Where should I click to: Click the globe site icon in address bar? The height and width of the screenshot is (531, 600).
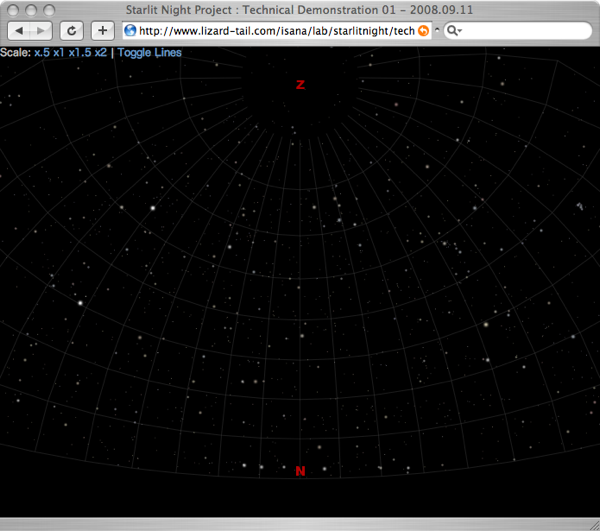tap(130, 30)
